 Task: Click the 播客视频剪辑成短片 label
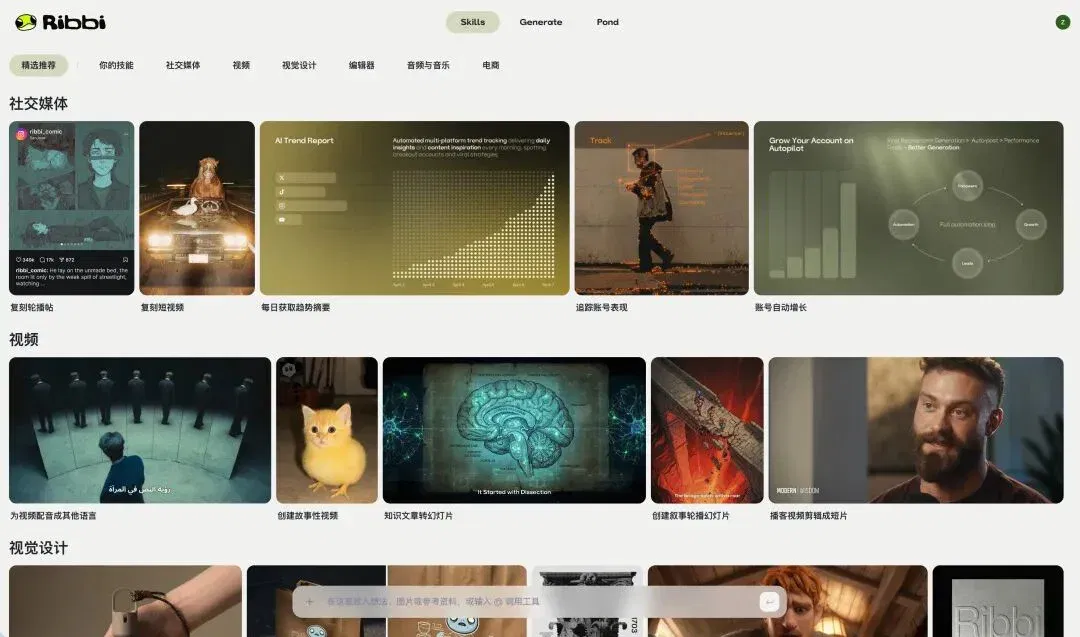pyautogui.click(x=808, y=516)
